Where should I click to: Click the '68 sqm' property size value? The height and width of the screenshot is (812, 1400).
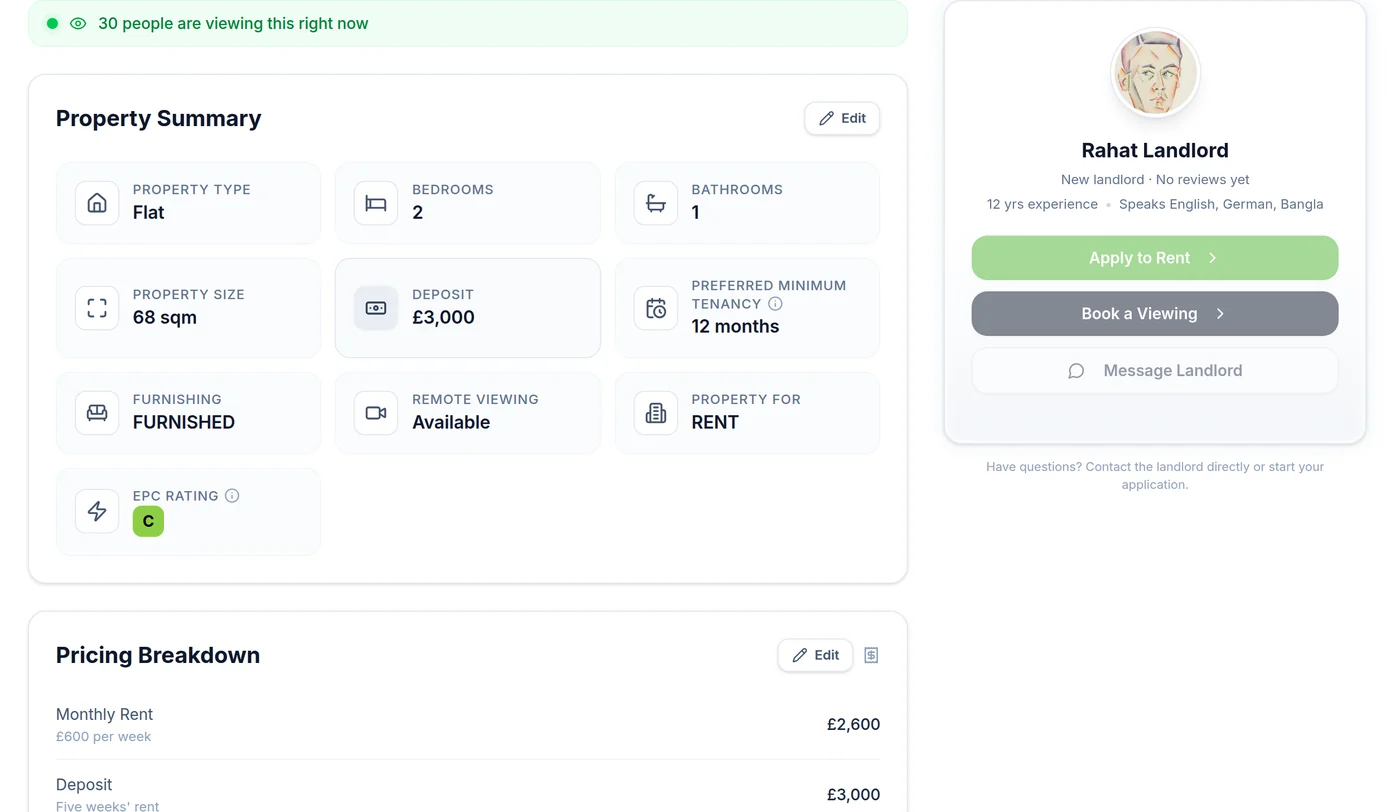[165, 318]
